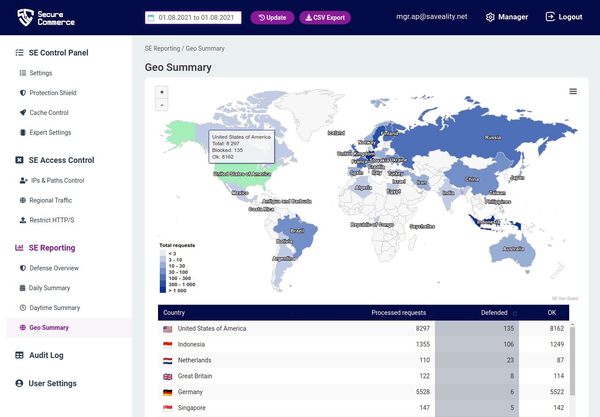This screenshot has height=417, width=600.
Task: Zoom in on the map with plus
Action: (162, 92)
